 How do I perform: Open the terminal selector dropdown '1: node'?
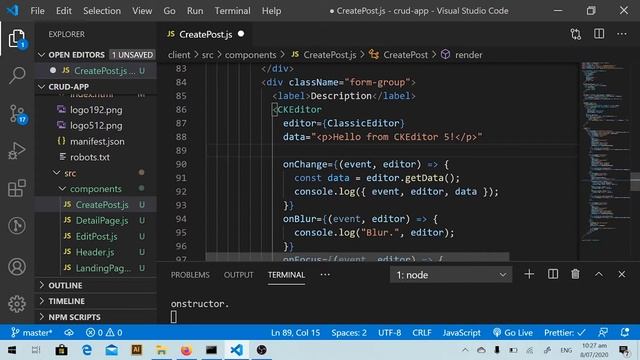pyautogui.click(x=451, y=275)
